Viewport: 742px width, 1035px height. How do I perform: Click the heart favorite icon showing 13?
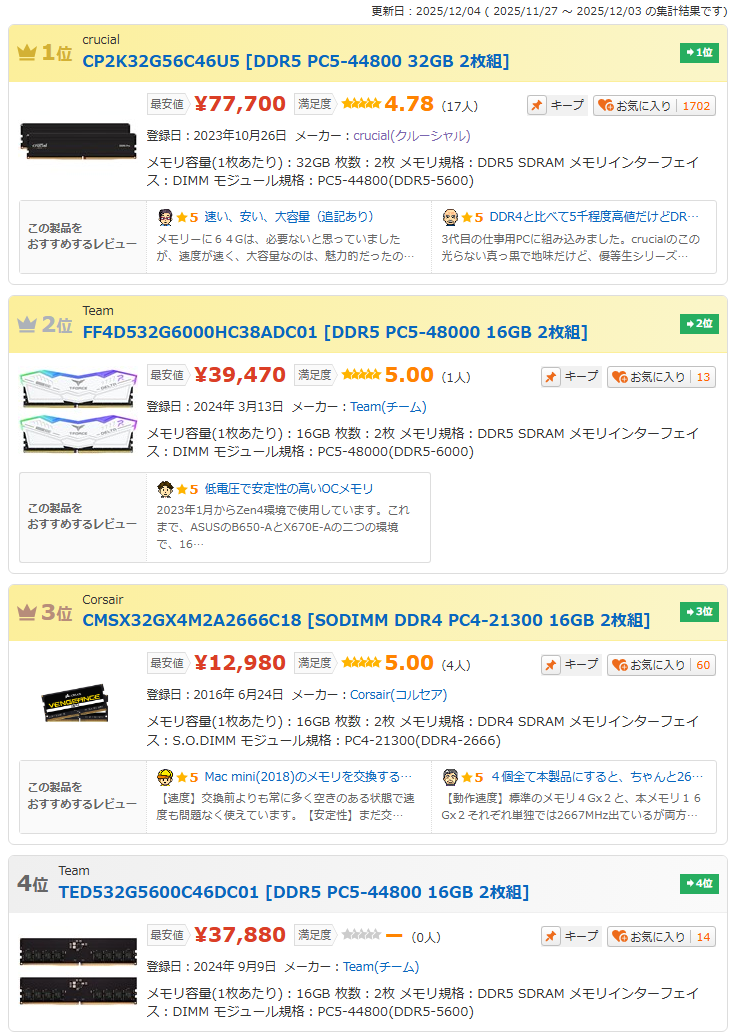click(619, 377)
